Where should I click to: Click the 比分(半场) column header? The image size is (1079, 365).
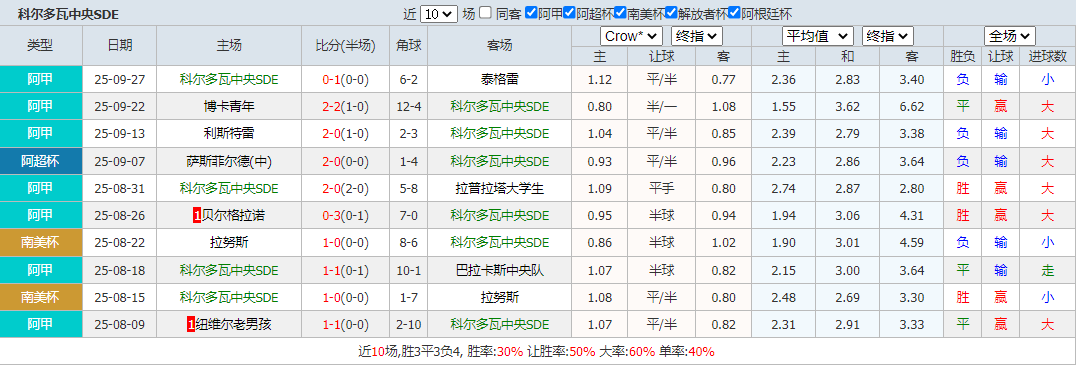tap(345, 46)
